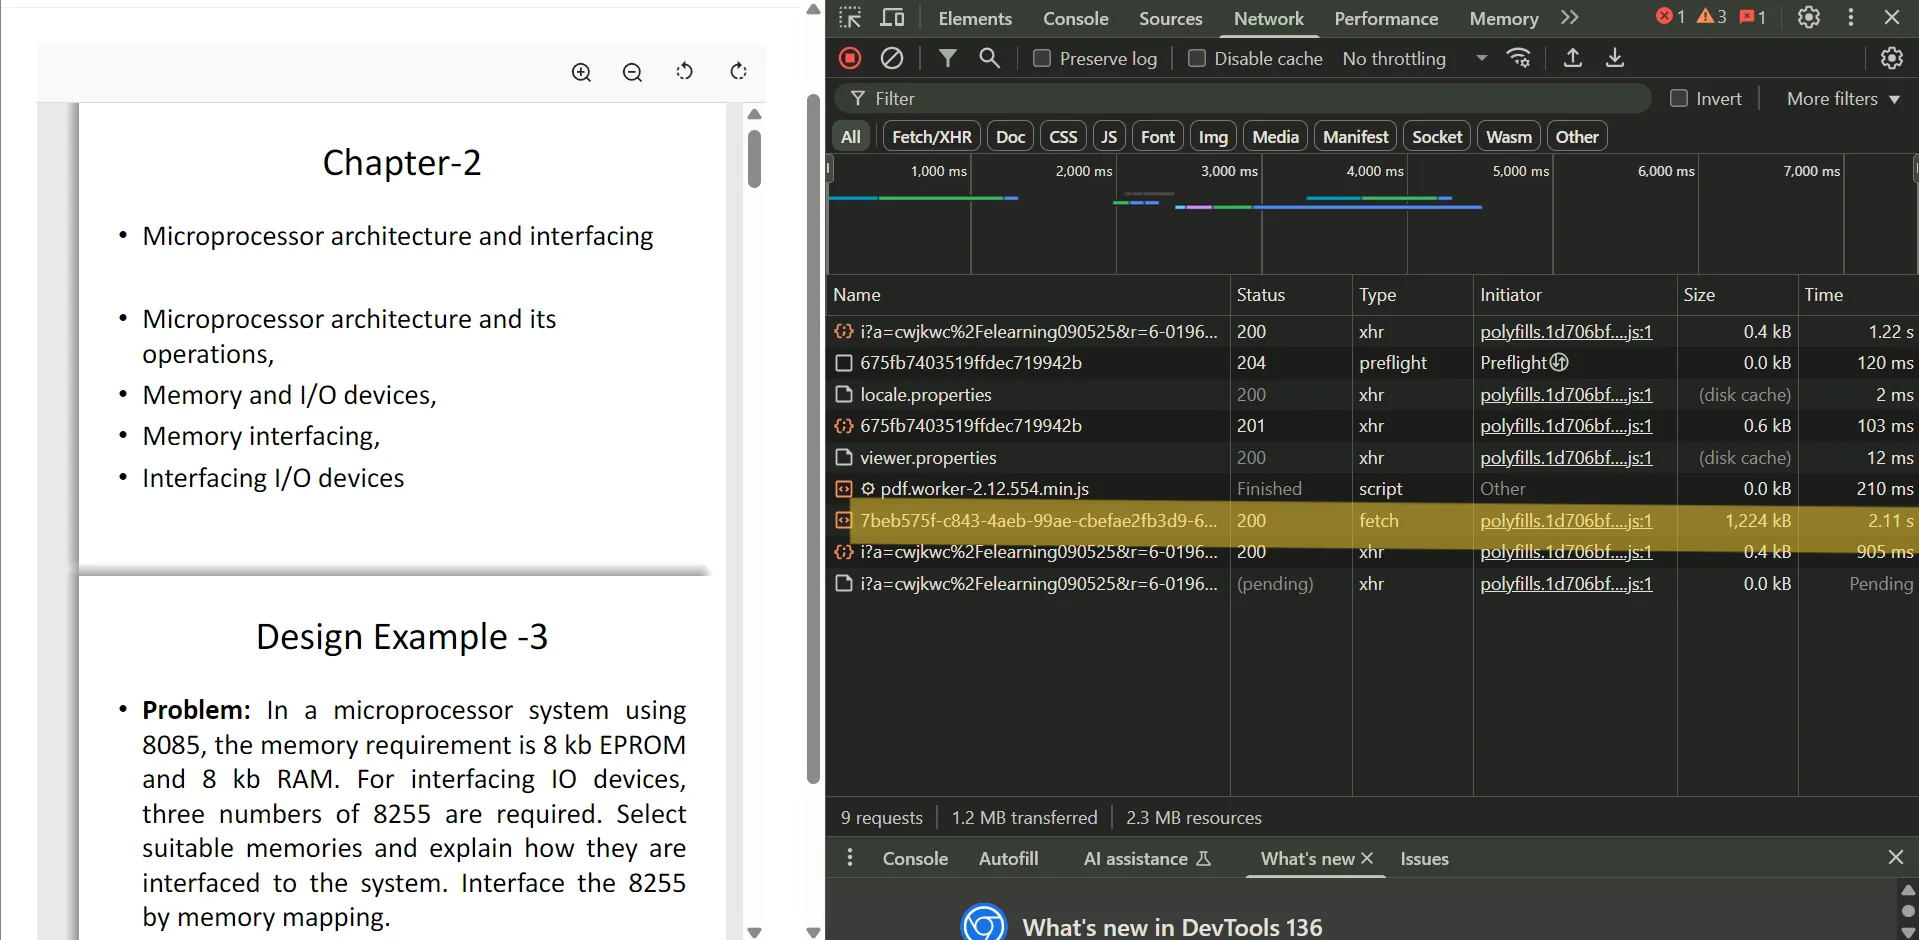1919x940 pixels.
Task: Check the Invert filter checkbox
Action: 1679,98
